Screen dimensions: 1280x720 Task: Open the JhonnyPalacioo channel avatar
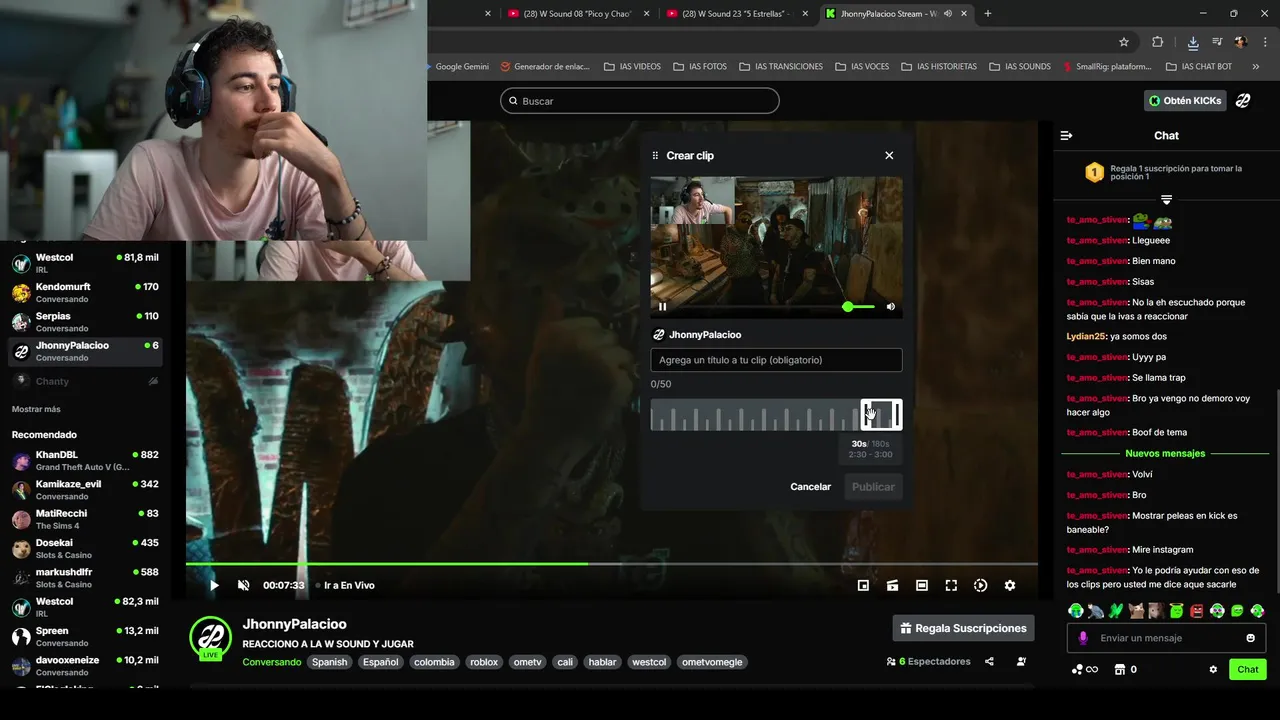[211, 638]
